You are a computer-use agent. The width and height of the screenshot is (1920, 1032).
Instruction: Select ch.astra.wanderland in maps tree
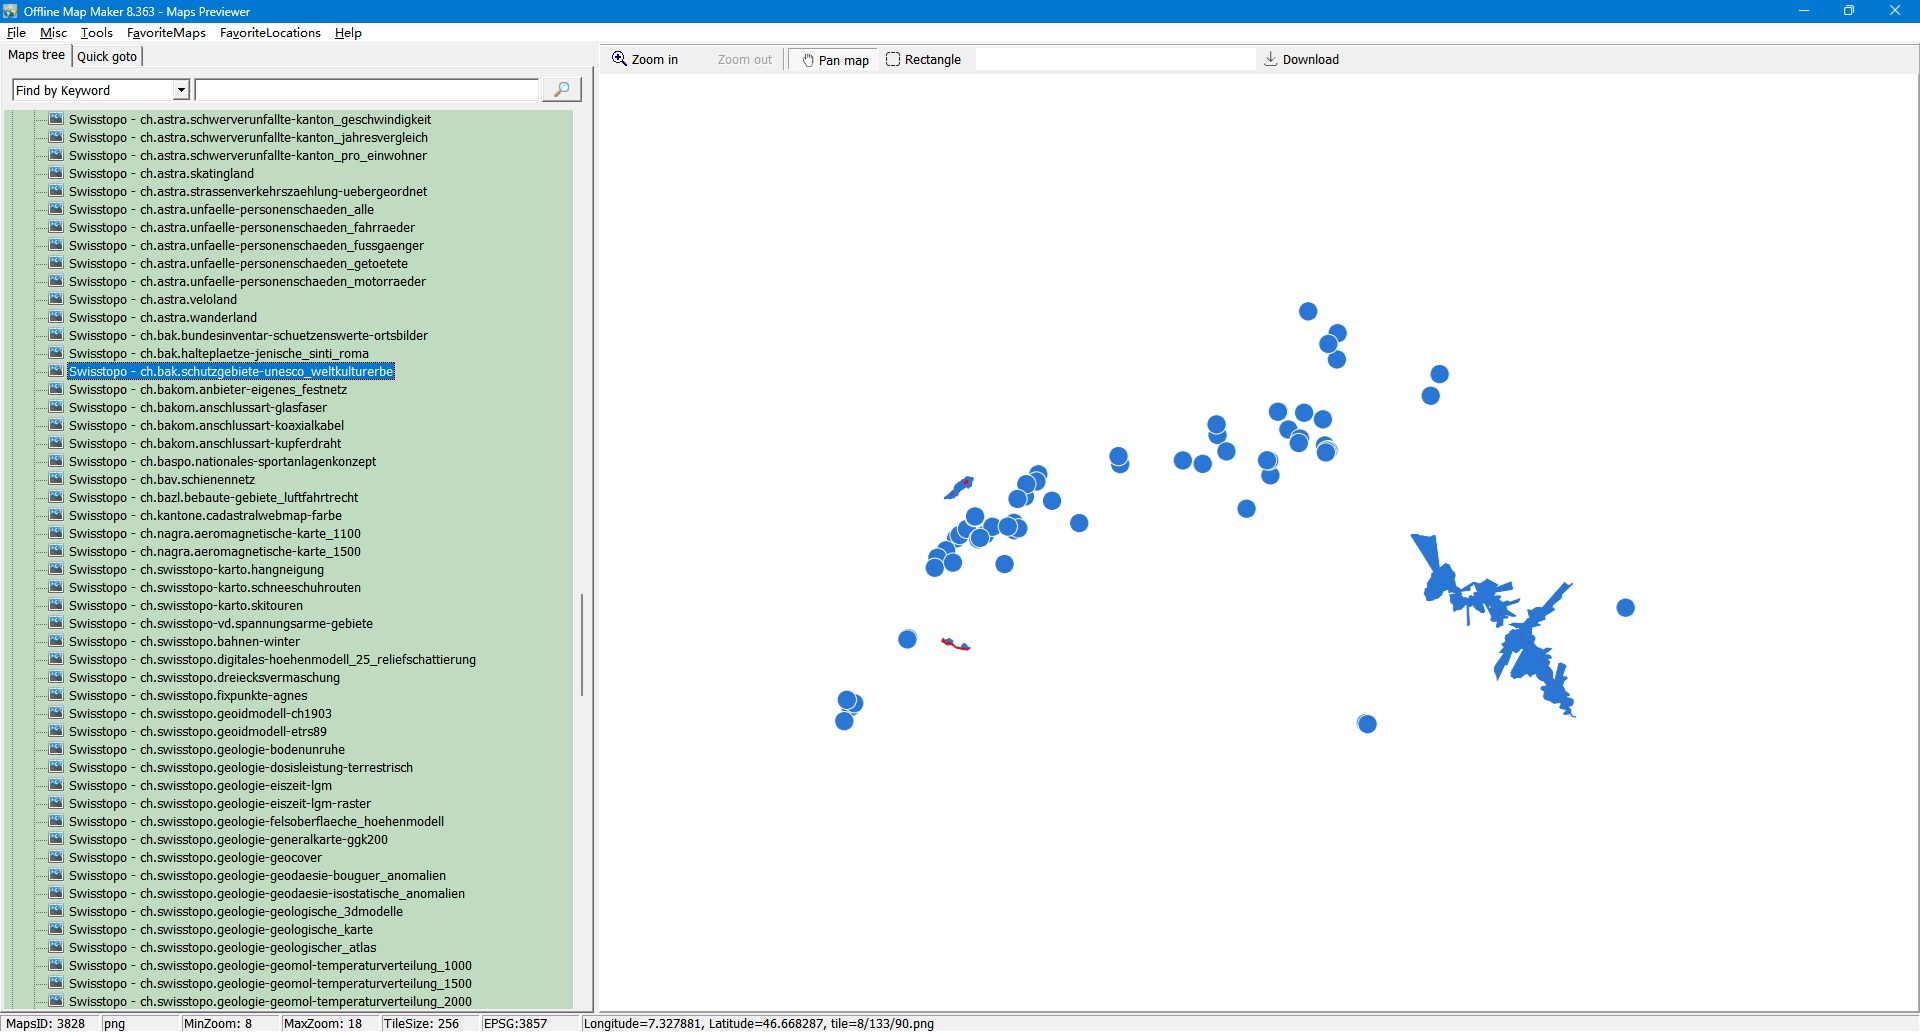pyautogui.click(x=198, y=318)
